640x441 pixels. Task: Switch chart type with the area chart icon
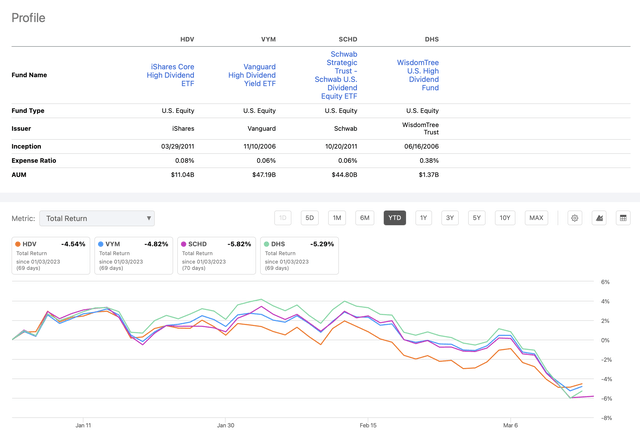coord(599,218)
